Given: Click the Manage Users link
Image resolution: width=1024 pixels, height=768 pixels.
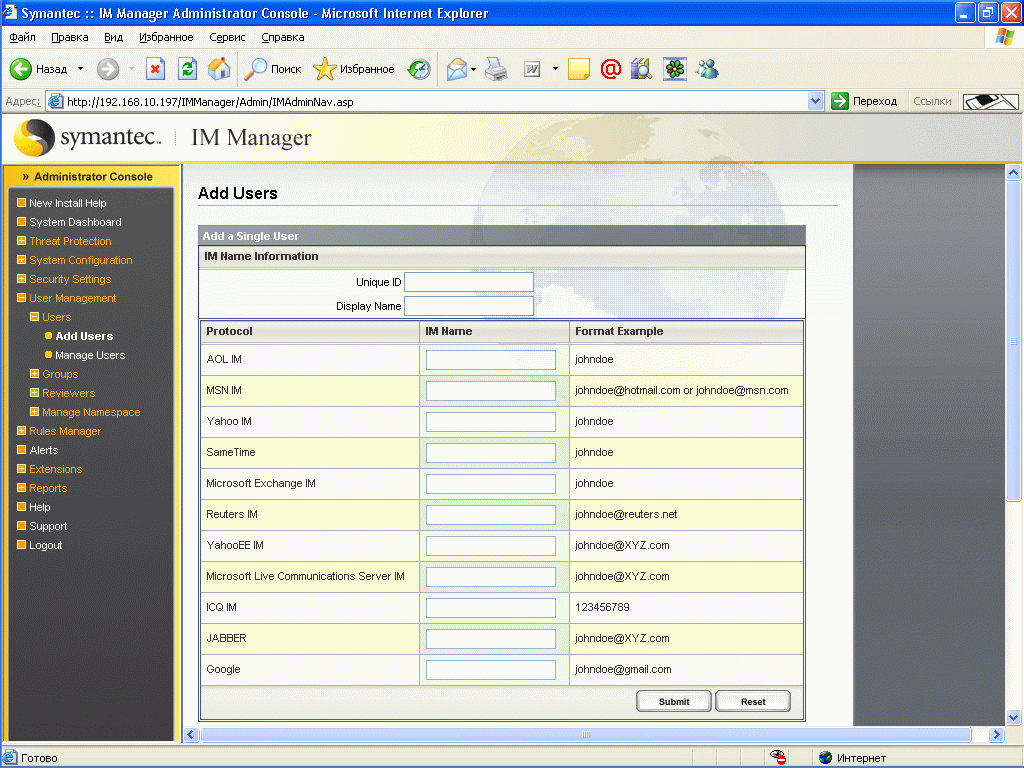Looking at the screenshot, I should tap(90, 355).
